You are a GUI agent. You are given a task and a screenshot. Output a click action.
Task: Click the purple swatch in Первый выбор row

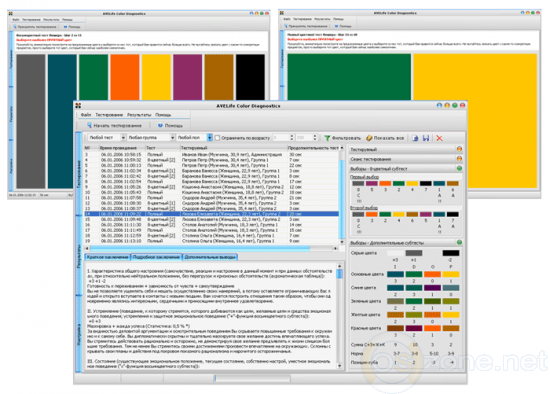(371, 183)
